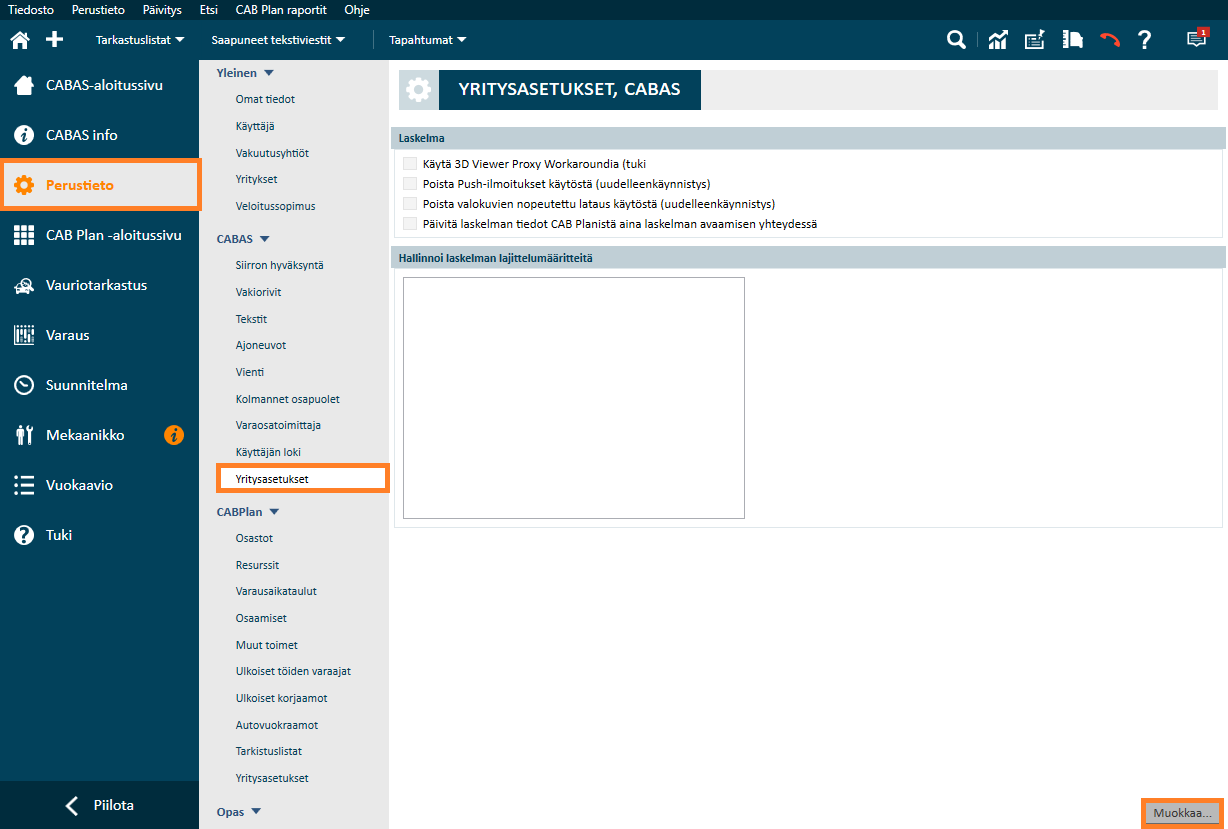Viewport: 1228px width, 829px height.
Task: Go to the home icon in the toolbar
Action: point(19,40)
